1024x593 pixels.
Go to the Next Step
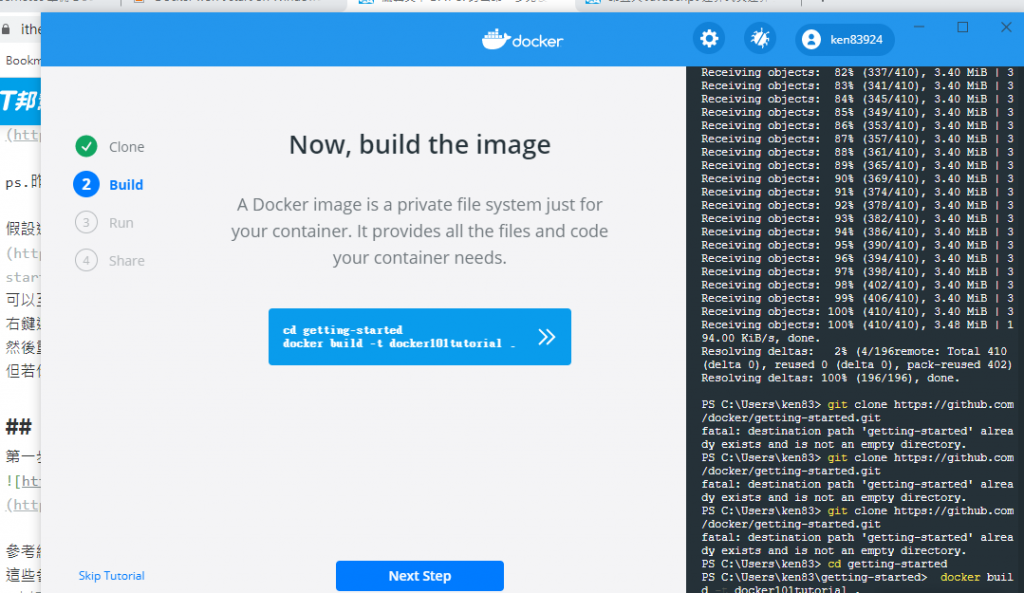pyautogui.click(x=420, y=576)
